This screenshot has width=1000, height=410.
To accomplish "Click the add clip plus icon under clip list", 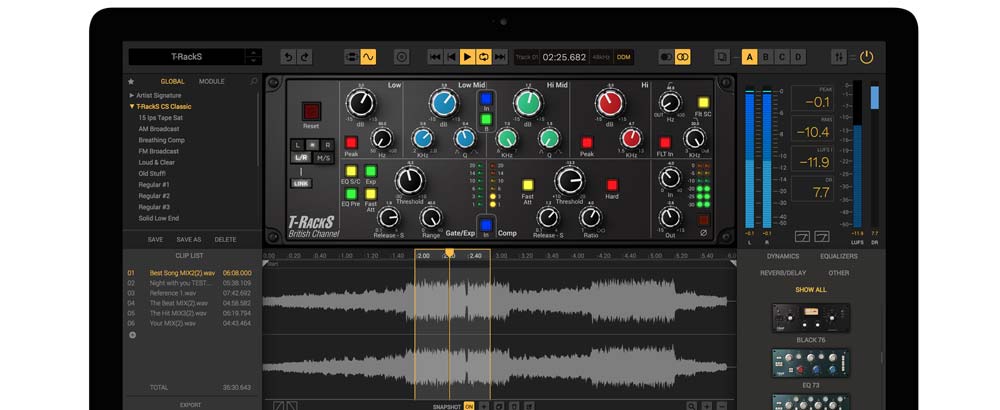I will point(132,335).
